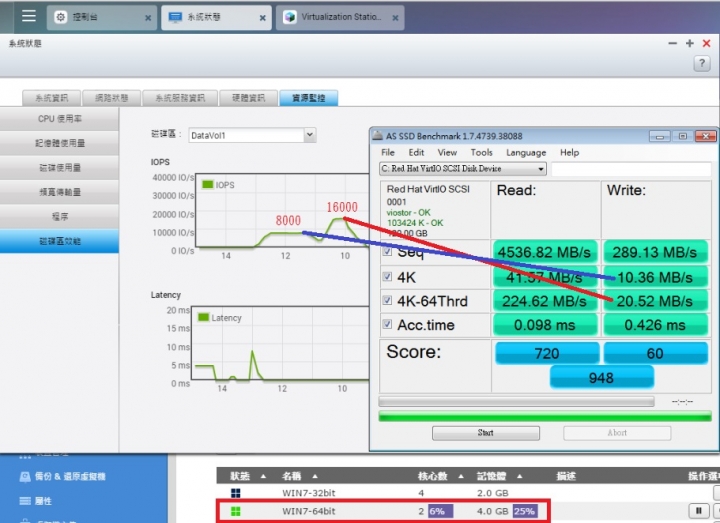The width and height of the screenshot is (720, 523).
Task: Maximize the 系統狀態 window with plus icon
Action: pyautogui.click(x=689, y=43)
